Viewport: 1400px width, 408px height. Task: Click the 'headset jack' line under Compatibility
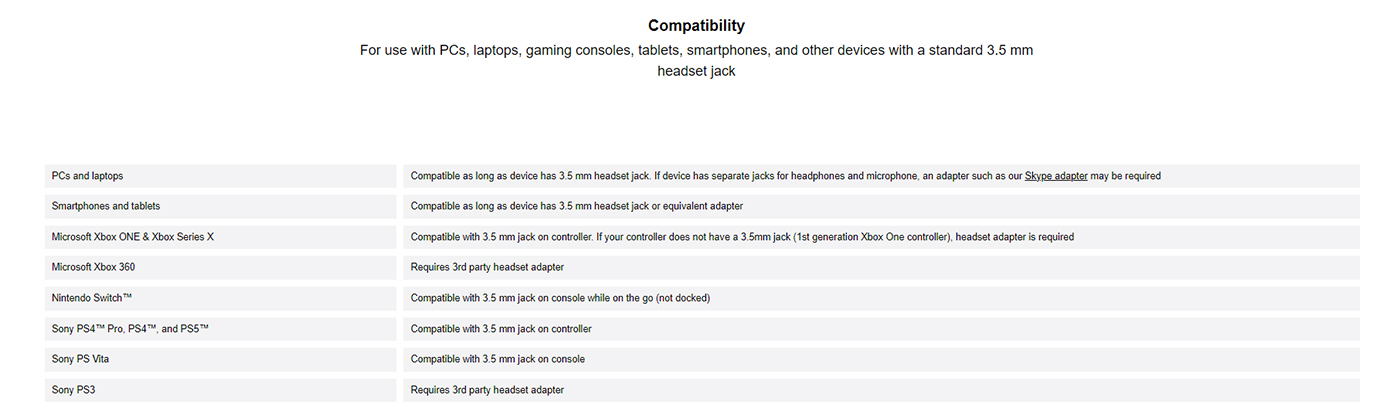coord(696,71)
